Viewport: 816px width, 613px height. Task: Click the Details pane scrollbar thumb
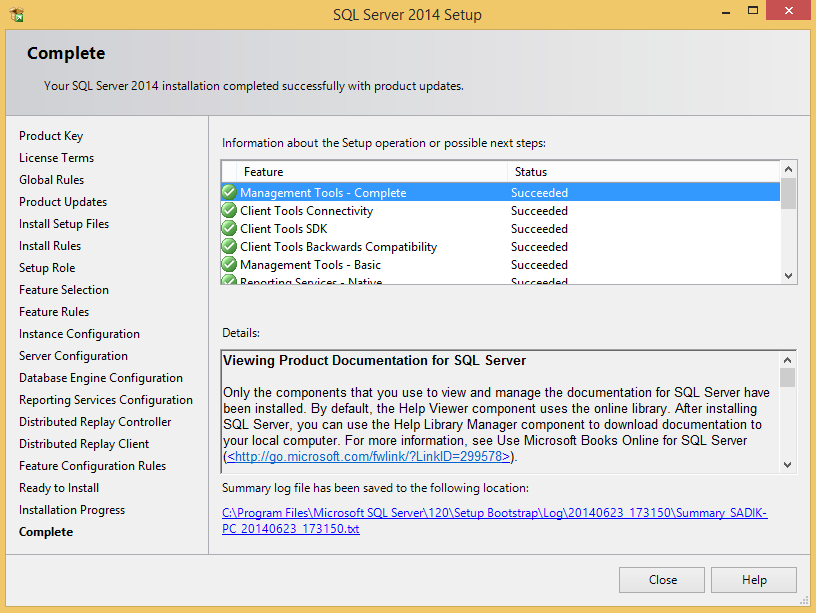(787, 378)
